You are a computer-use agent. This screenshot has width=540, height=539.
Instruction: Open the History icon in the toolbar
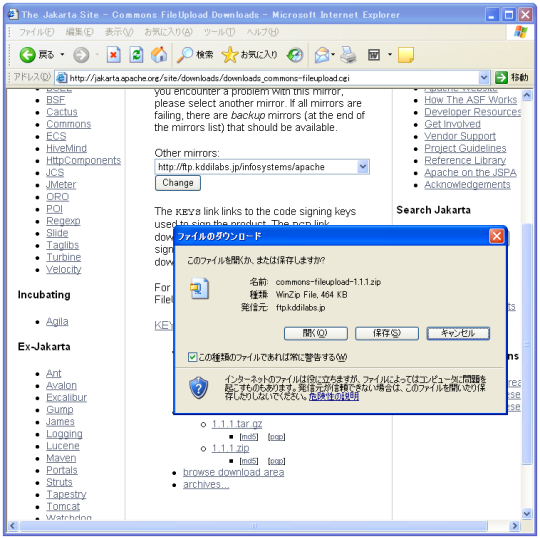pyautogui.click(x=295, y=55)
